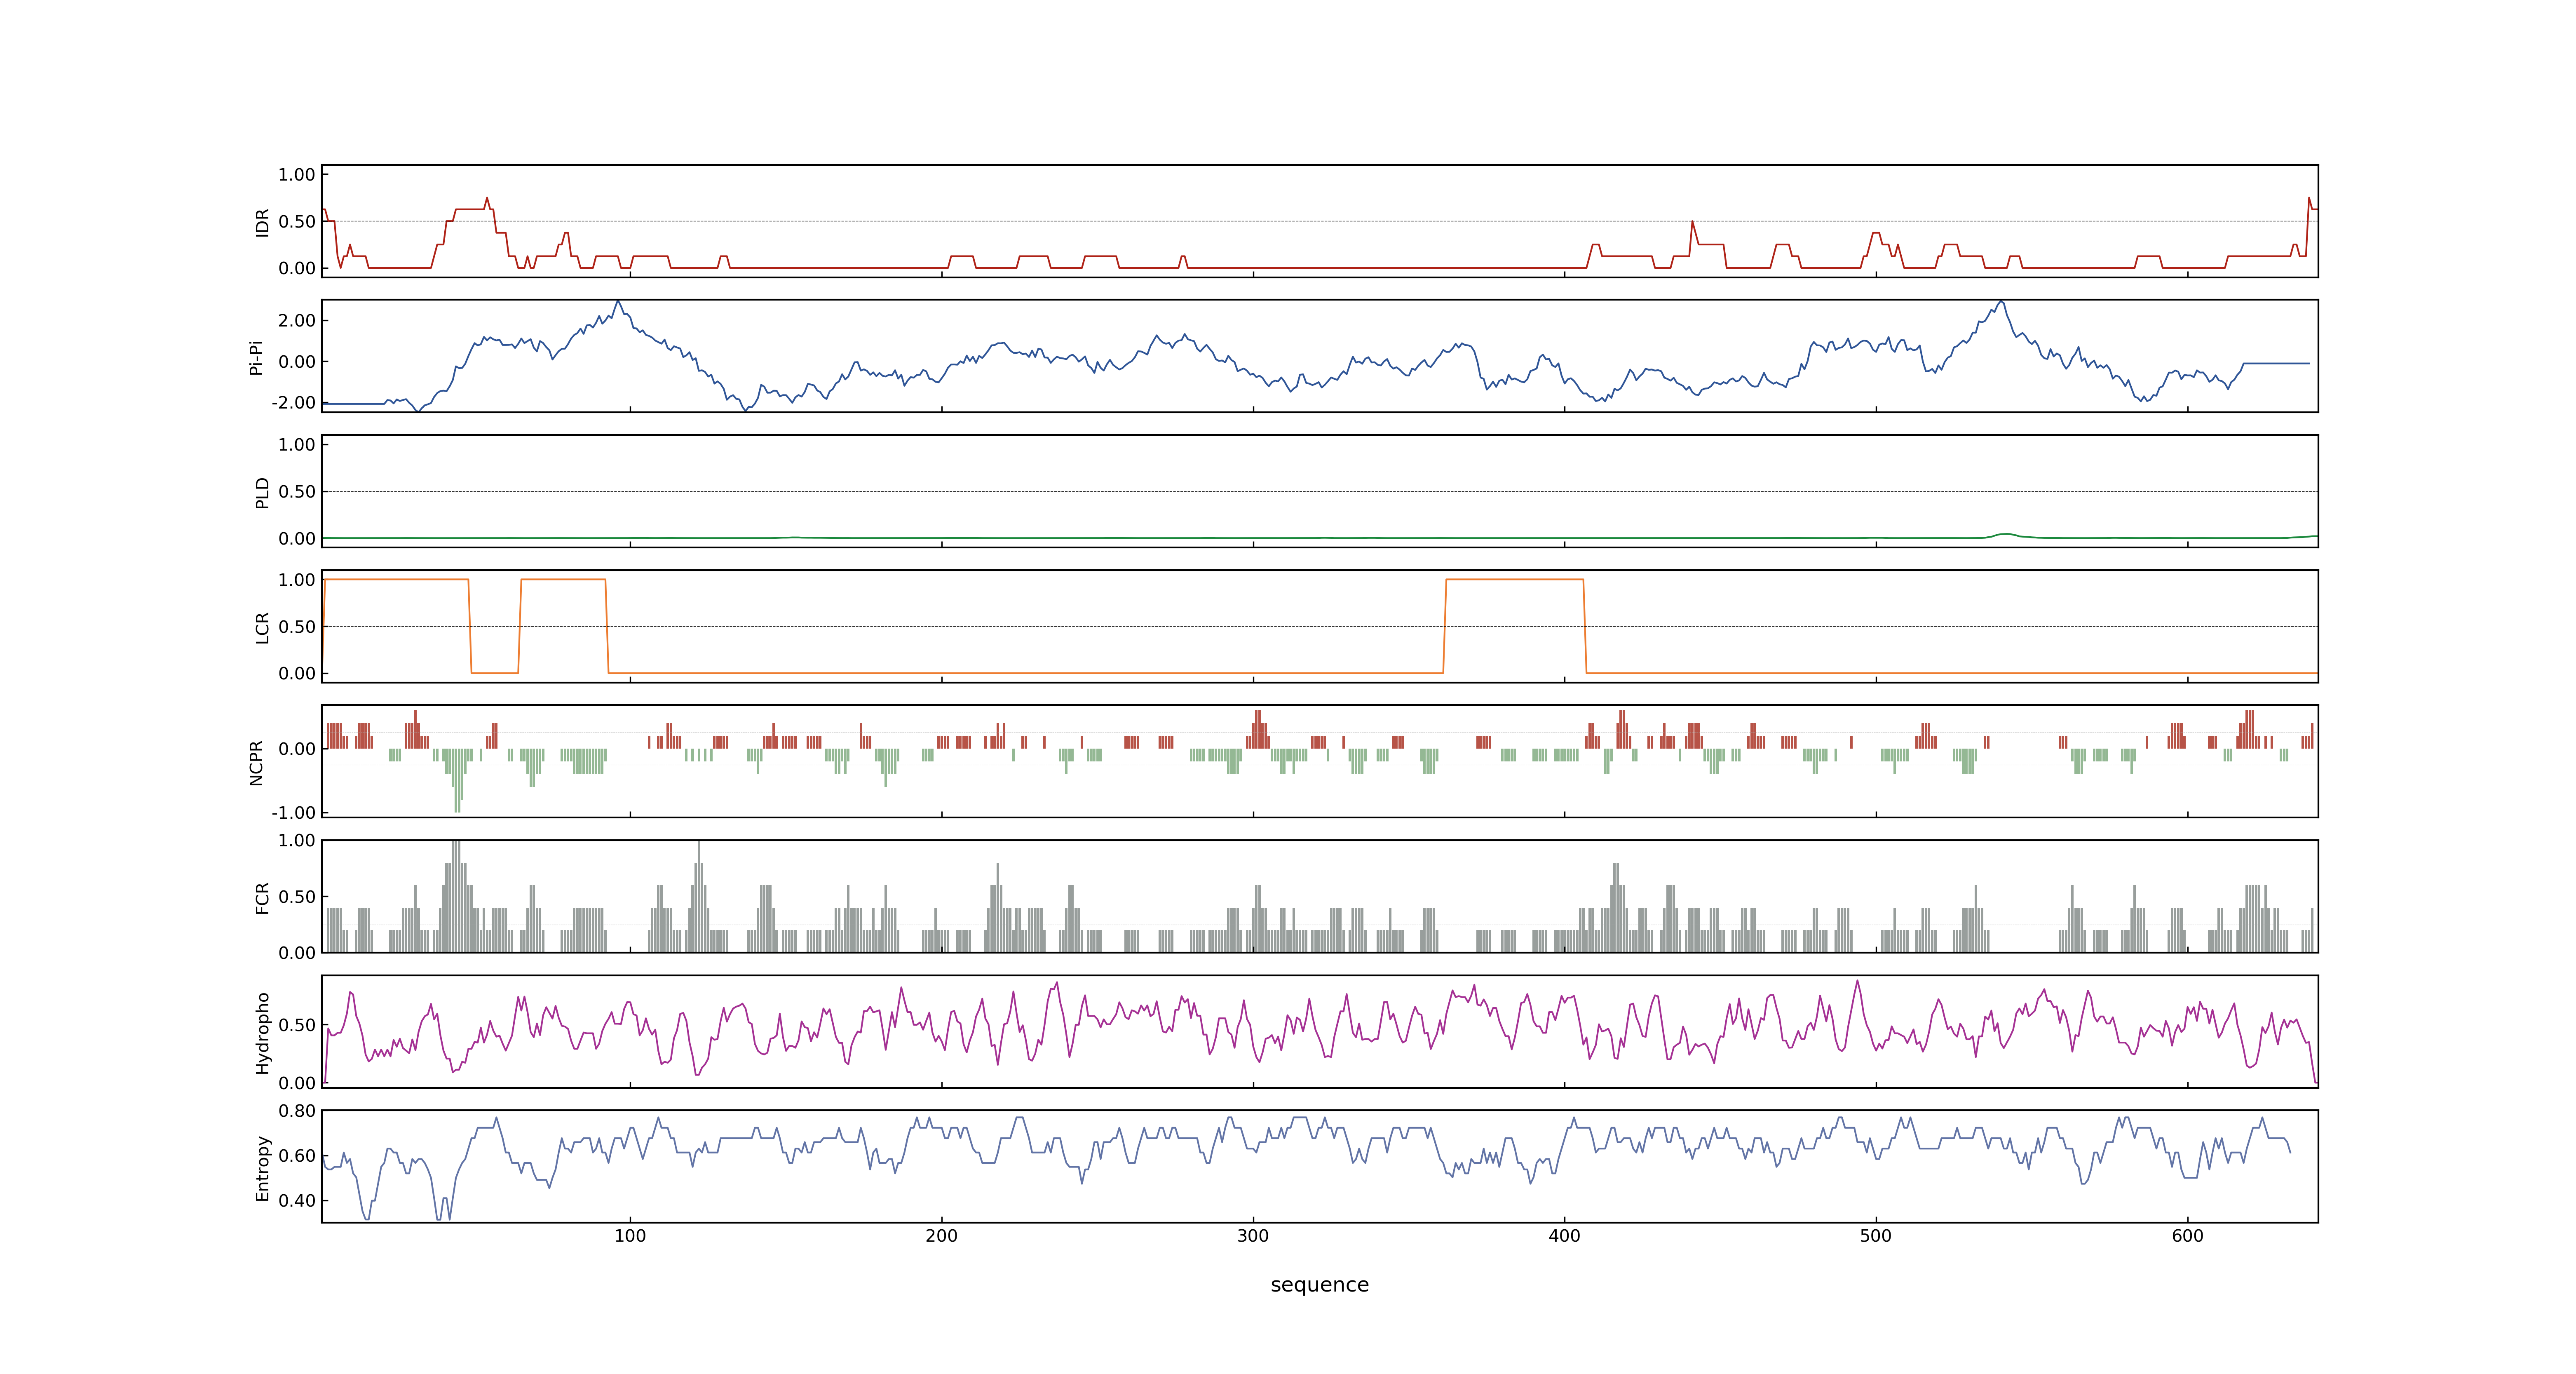Click the -1.00 tick of the NCPR axis

pyautogui.click(x=293, y=813)
